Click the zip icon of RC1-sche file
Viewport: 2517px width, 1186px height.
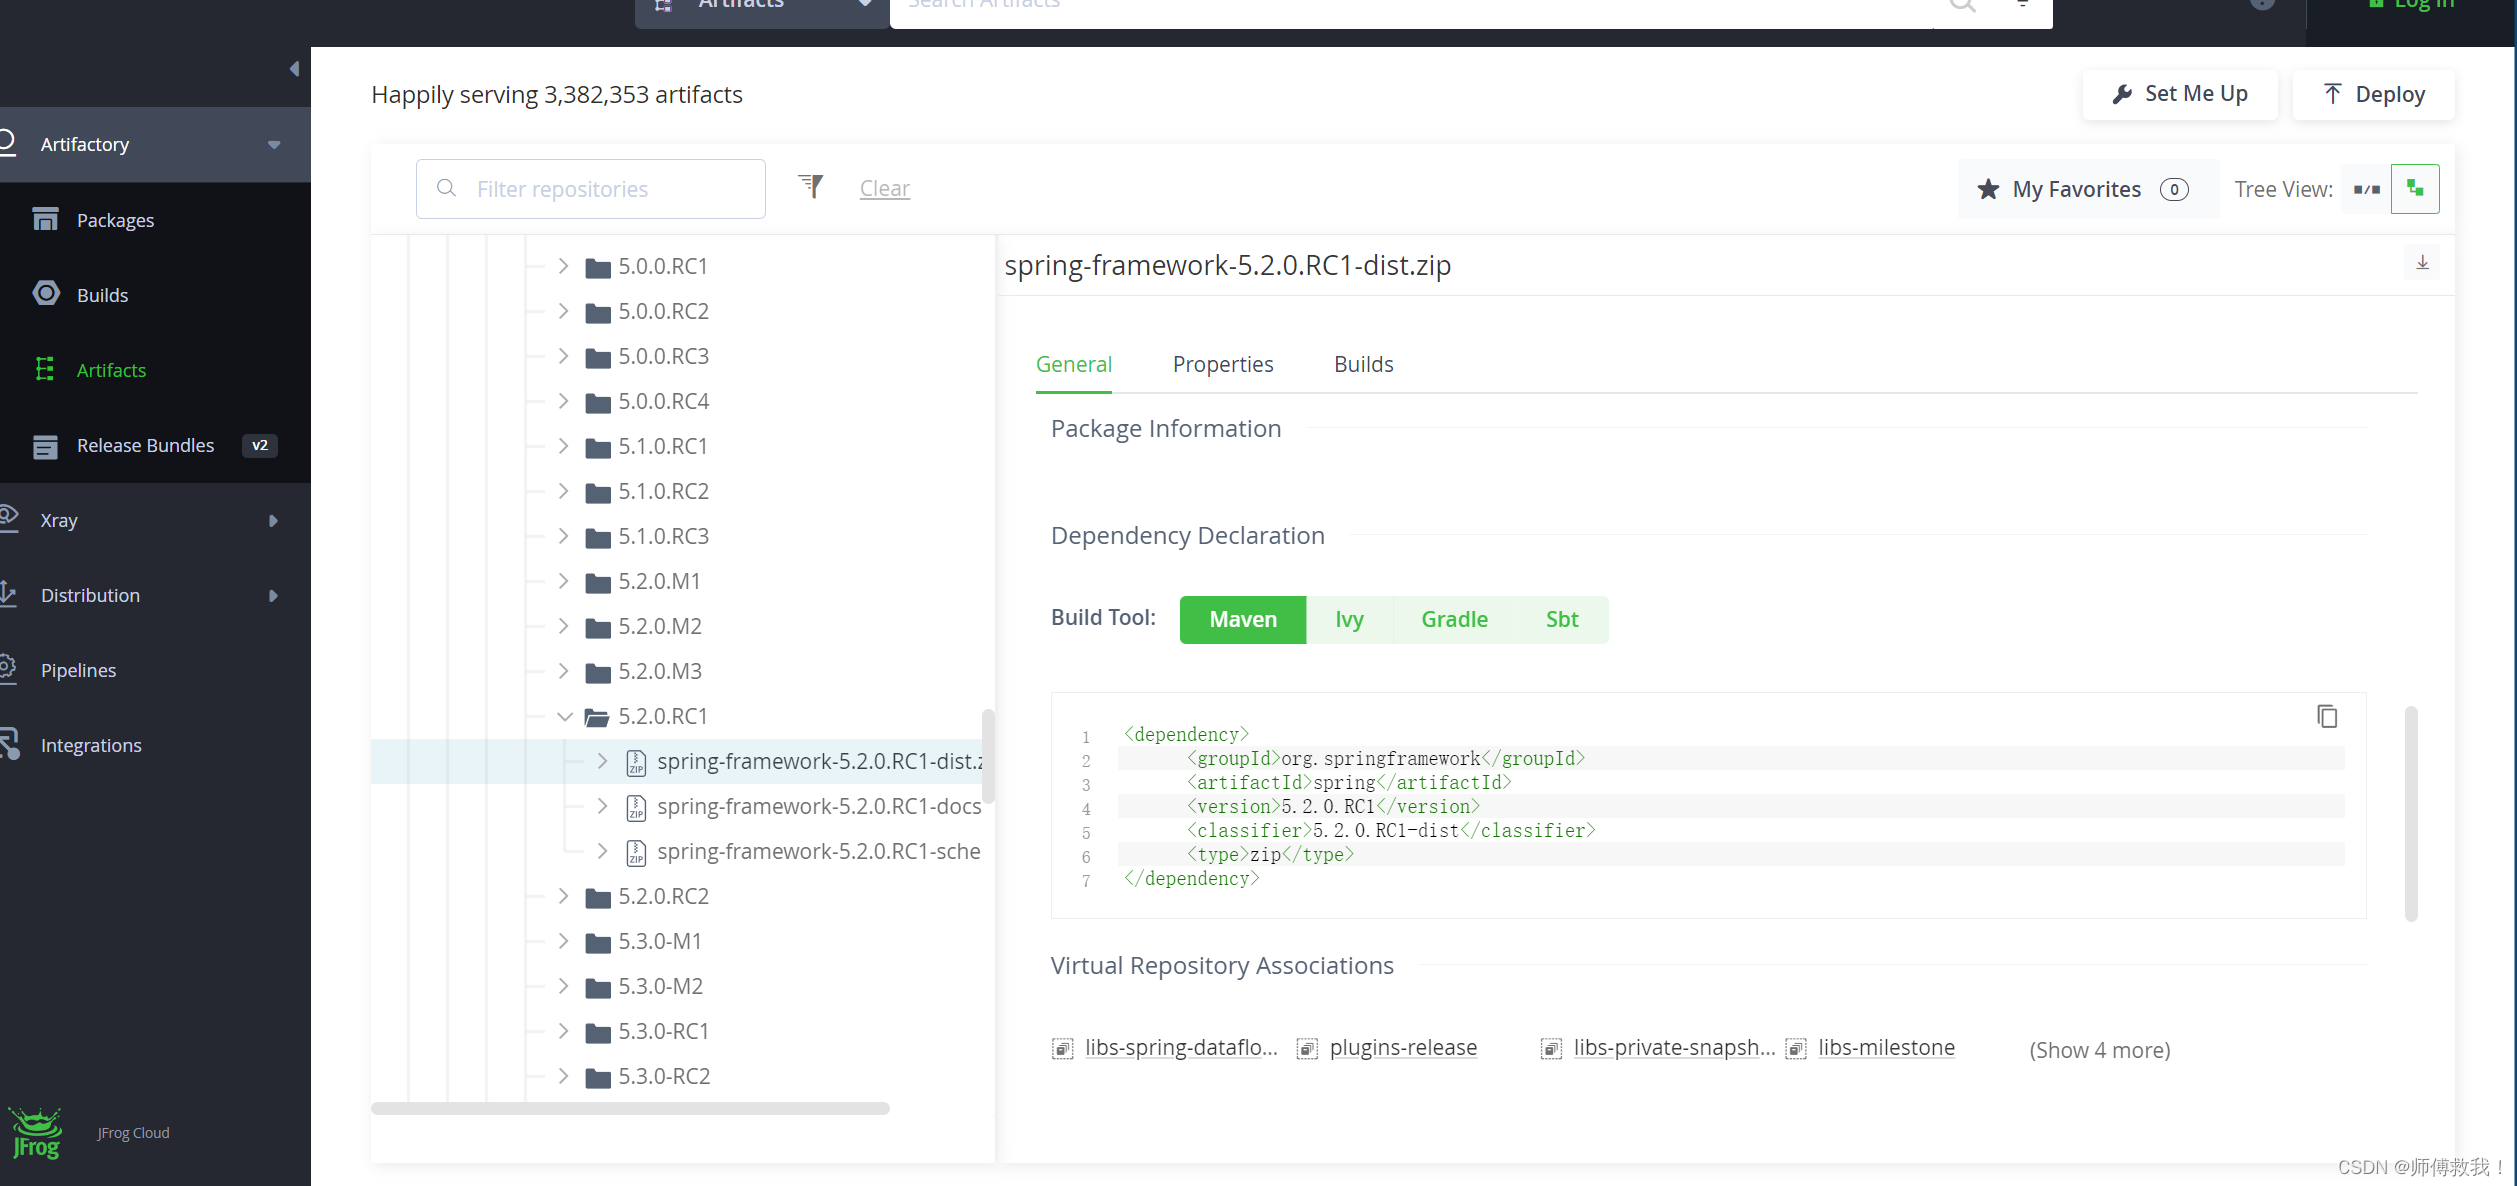click(636, 853)
